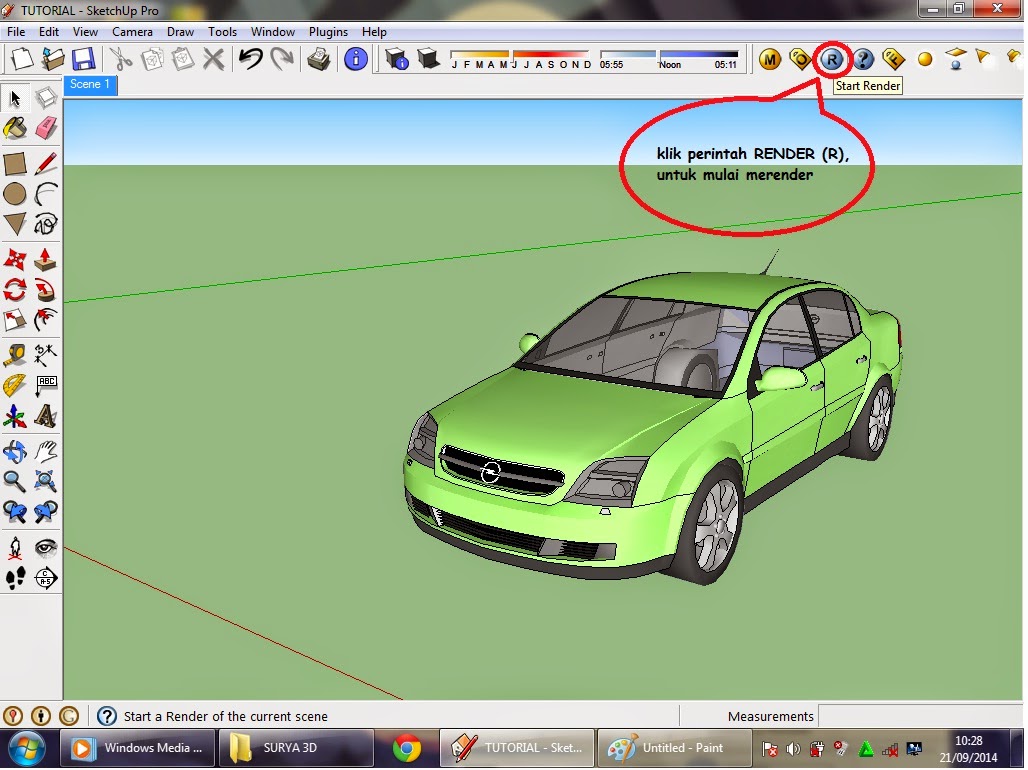
Task: Open the 3D Text tool
Action: (47, 417)
